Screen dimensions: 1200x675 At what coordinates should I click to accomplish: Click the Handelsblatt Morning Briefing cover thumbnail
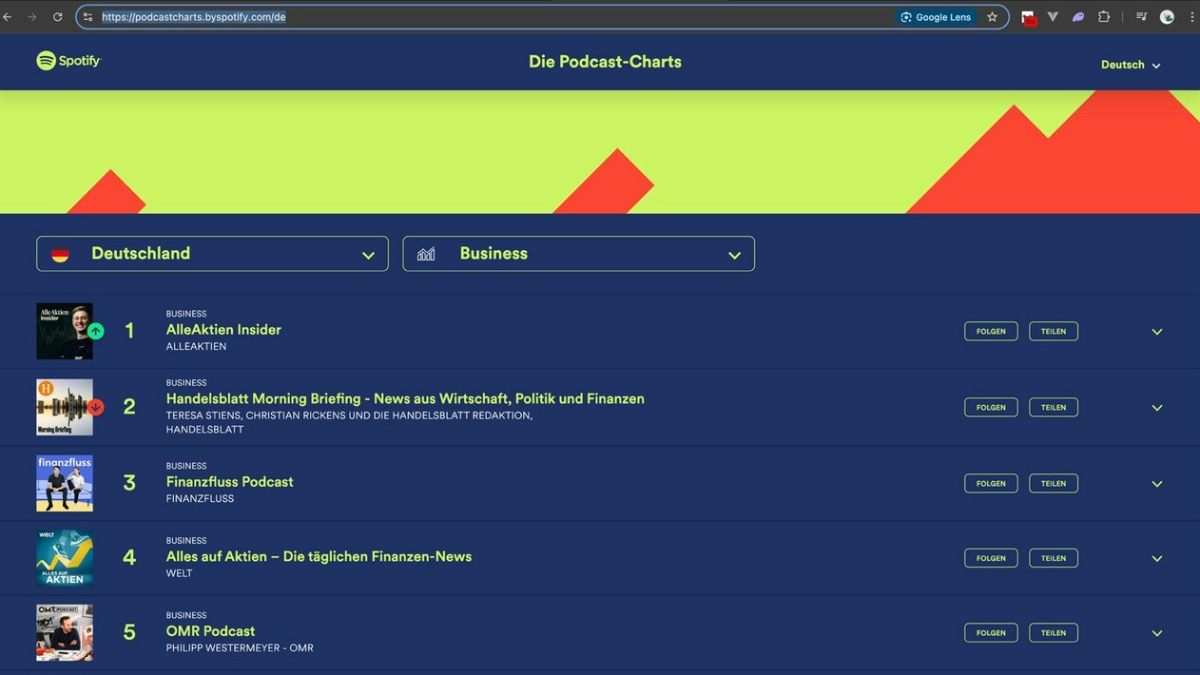tap(64, 407)
